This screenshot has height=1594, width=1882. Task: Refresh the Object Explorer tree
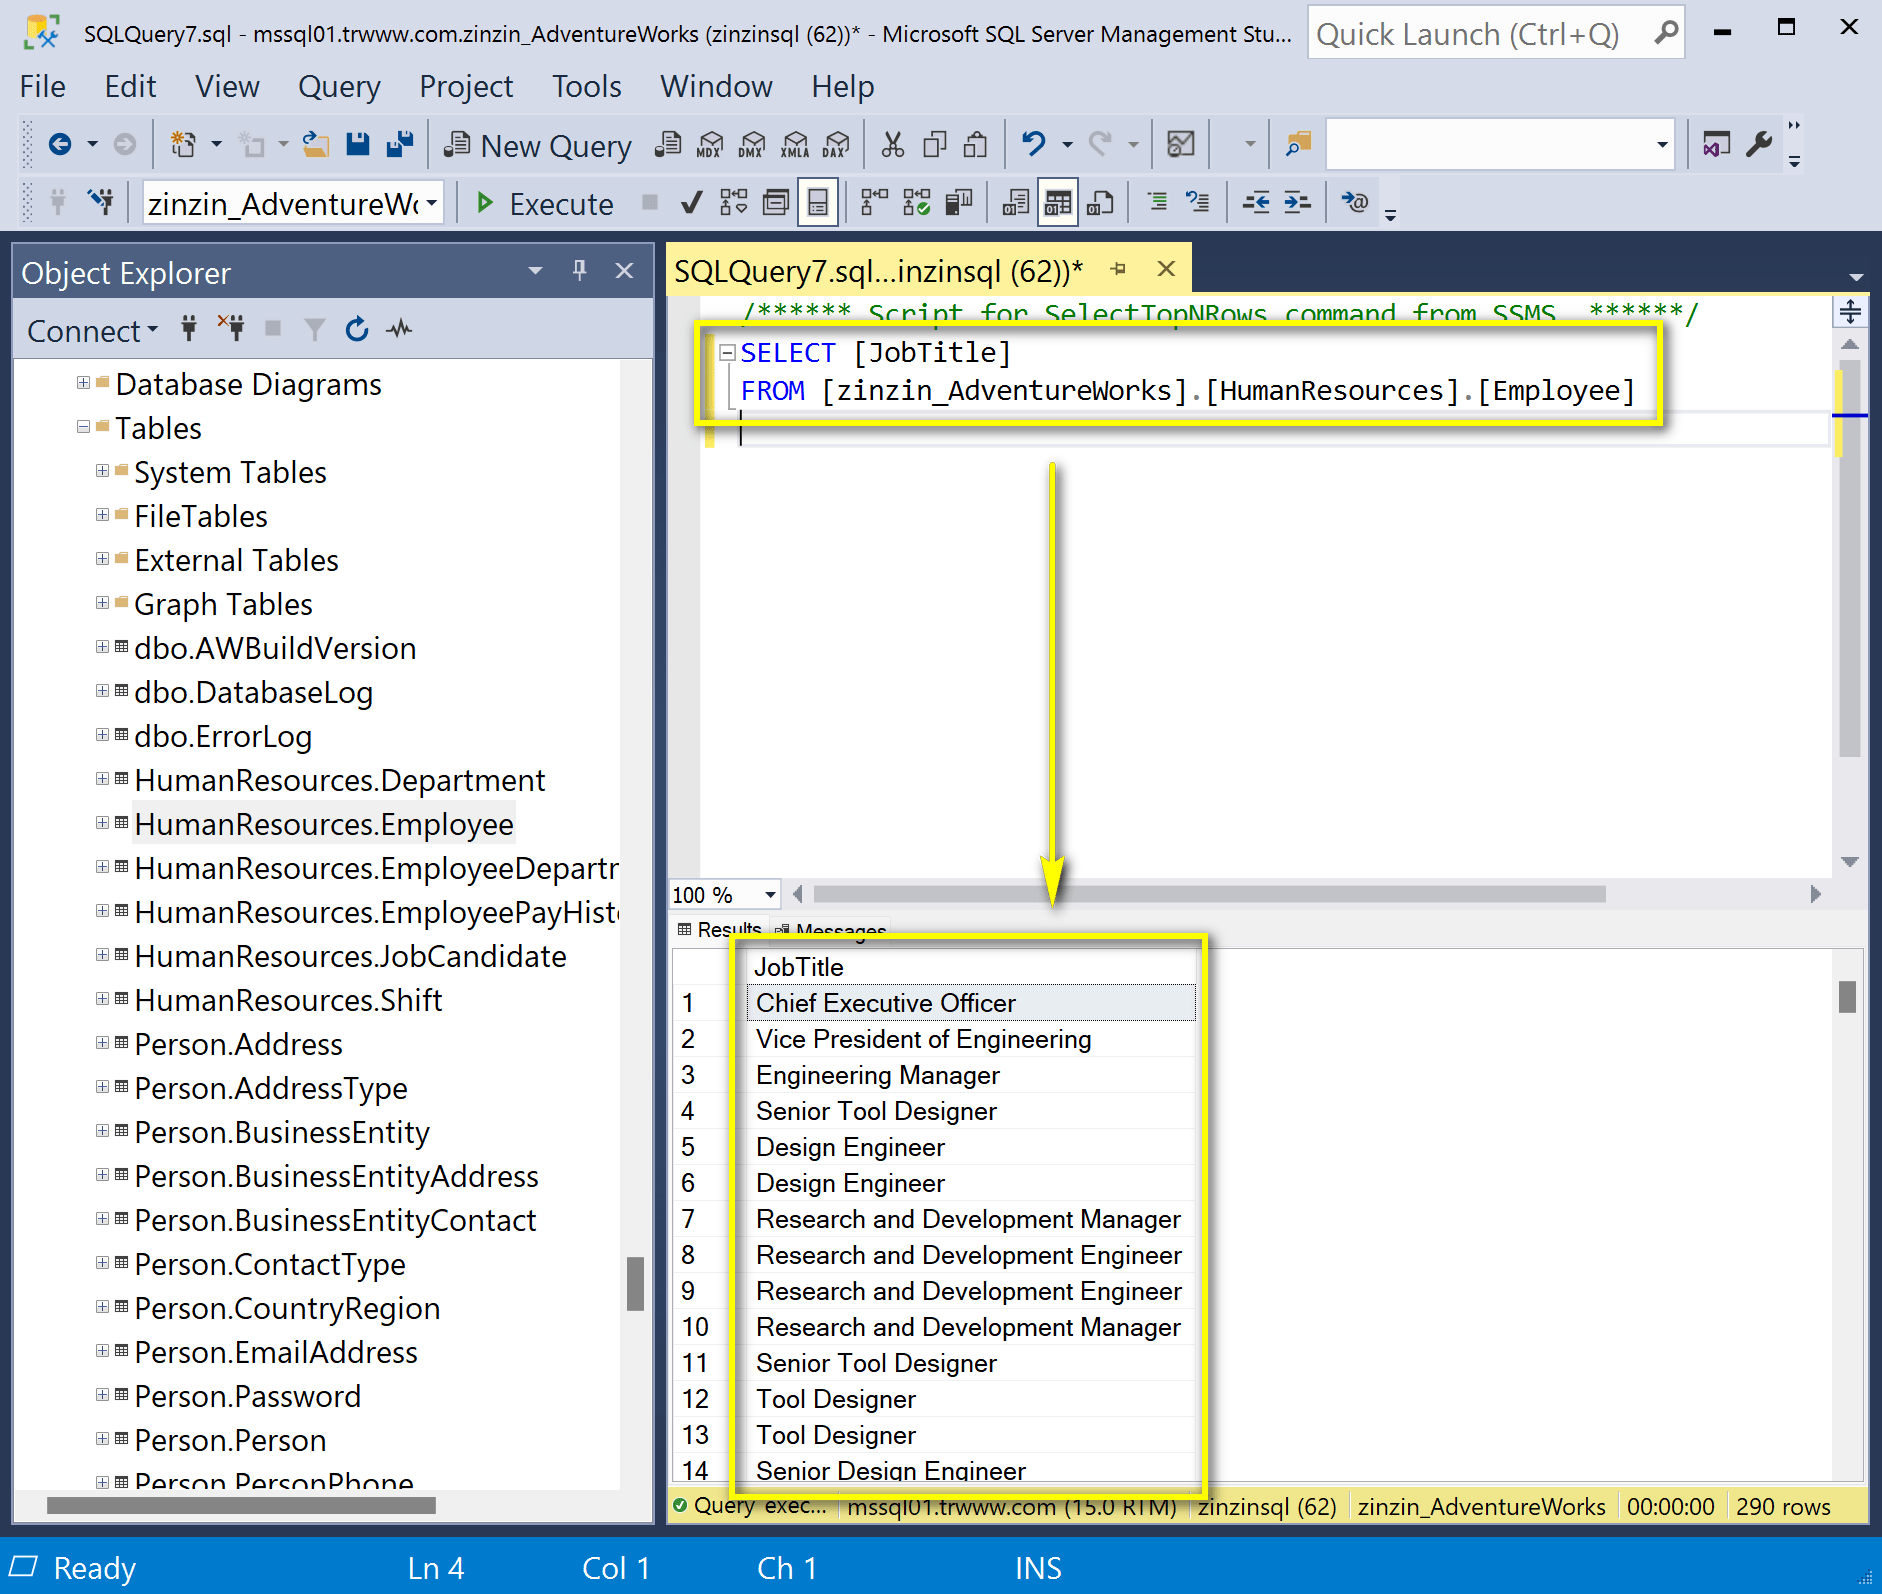357,329
